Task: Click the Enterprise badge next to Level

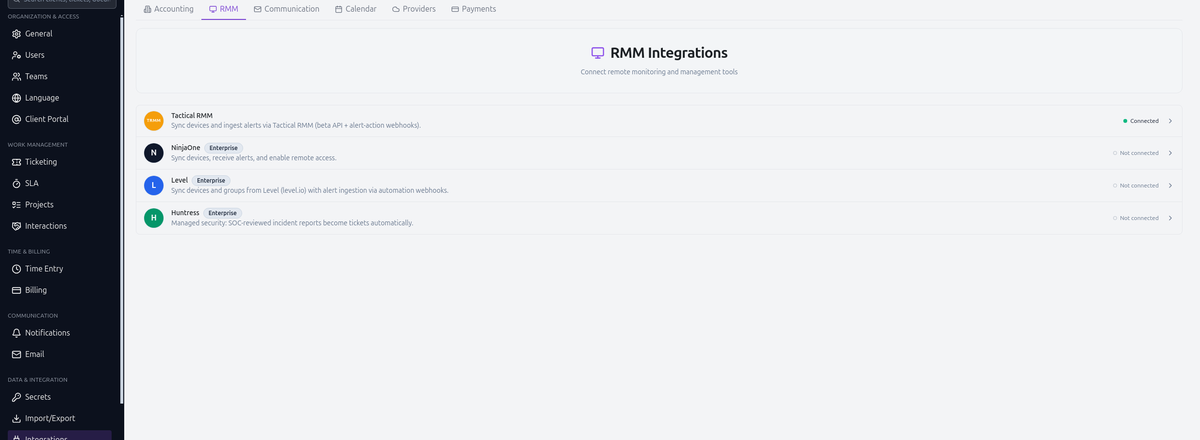Action: [211, 180]
